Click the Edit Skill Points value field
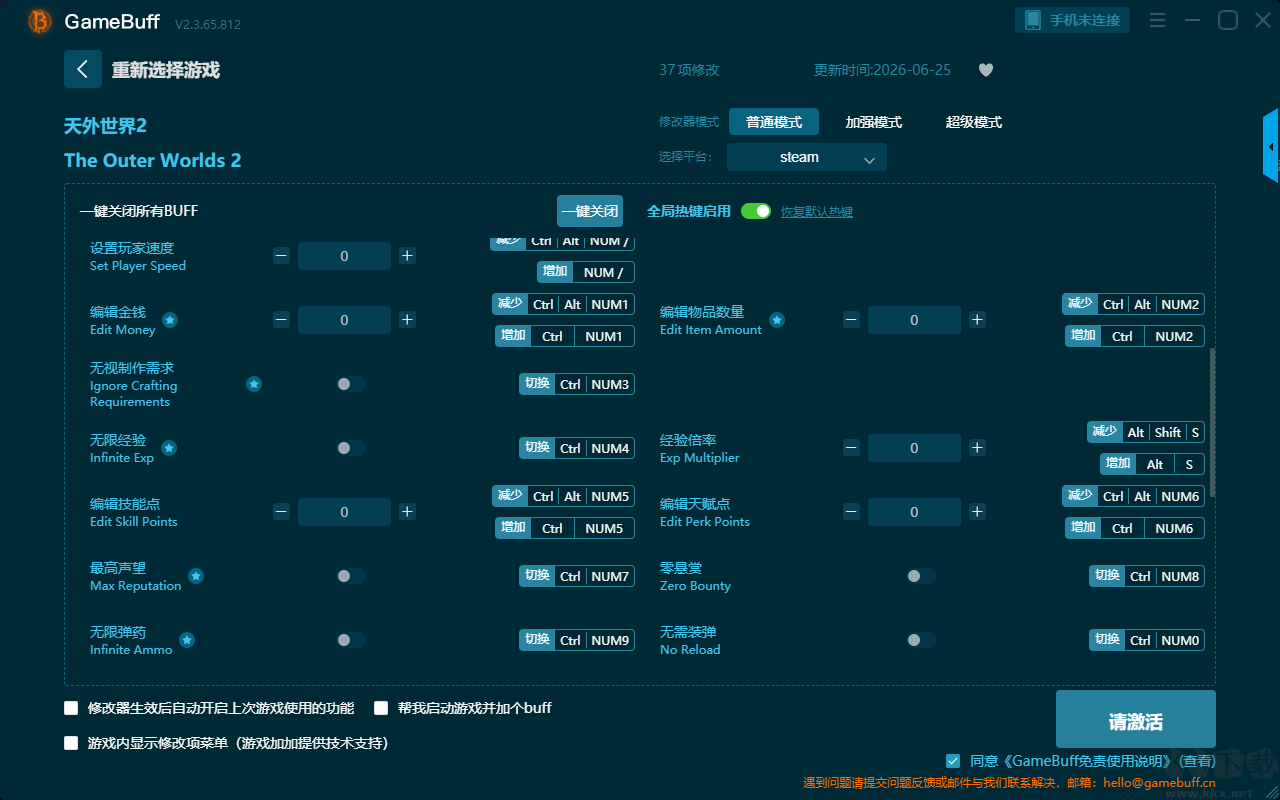Viewport: 1280px width, 800px height. click(344, 512)
